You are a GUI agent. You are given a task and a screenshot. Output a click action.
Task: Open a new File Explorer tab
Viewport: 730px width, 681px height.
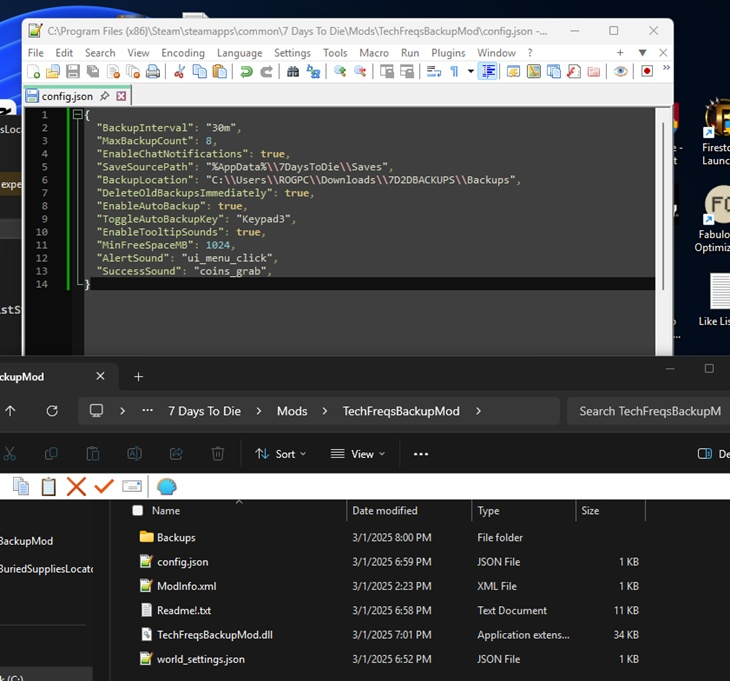(x=138, y=377)
